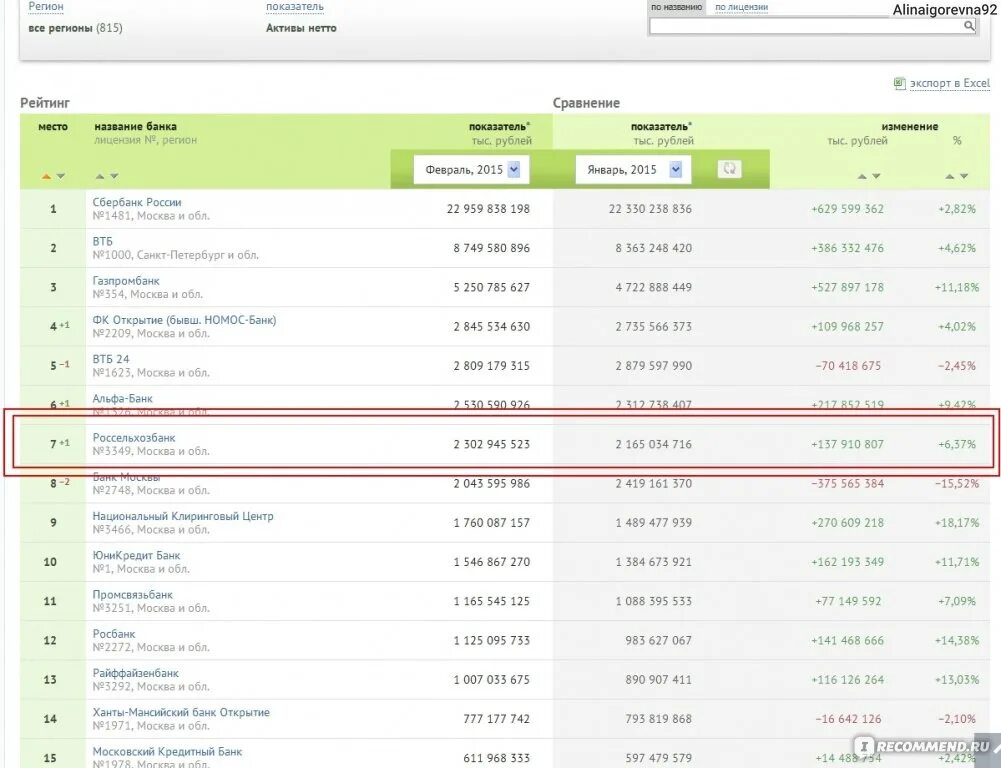Click license text №1481, Москва и обл.
The image size is (1001, 768).
[x=151, y=216]
